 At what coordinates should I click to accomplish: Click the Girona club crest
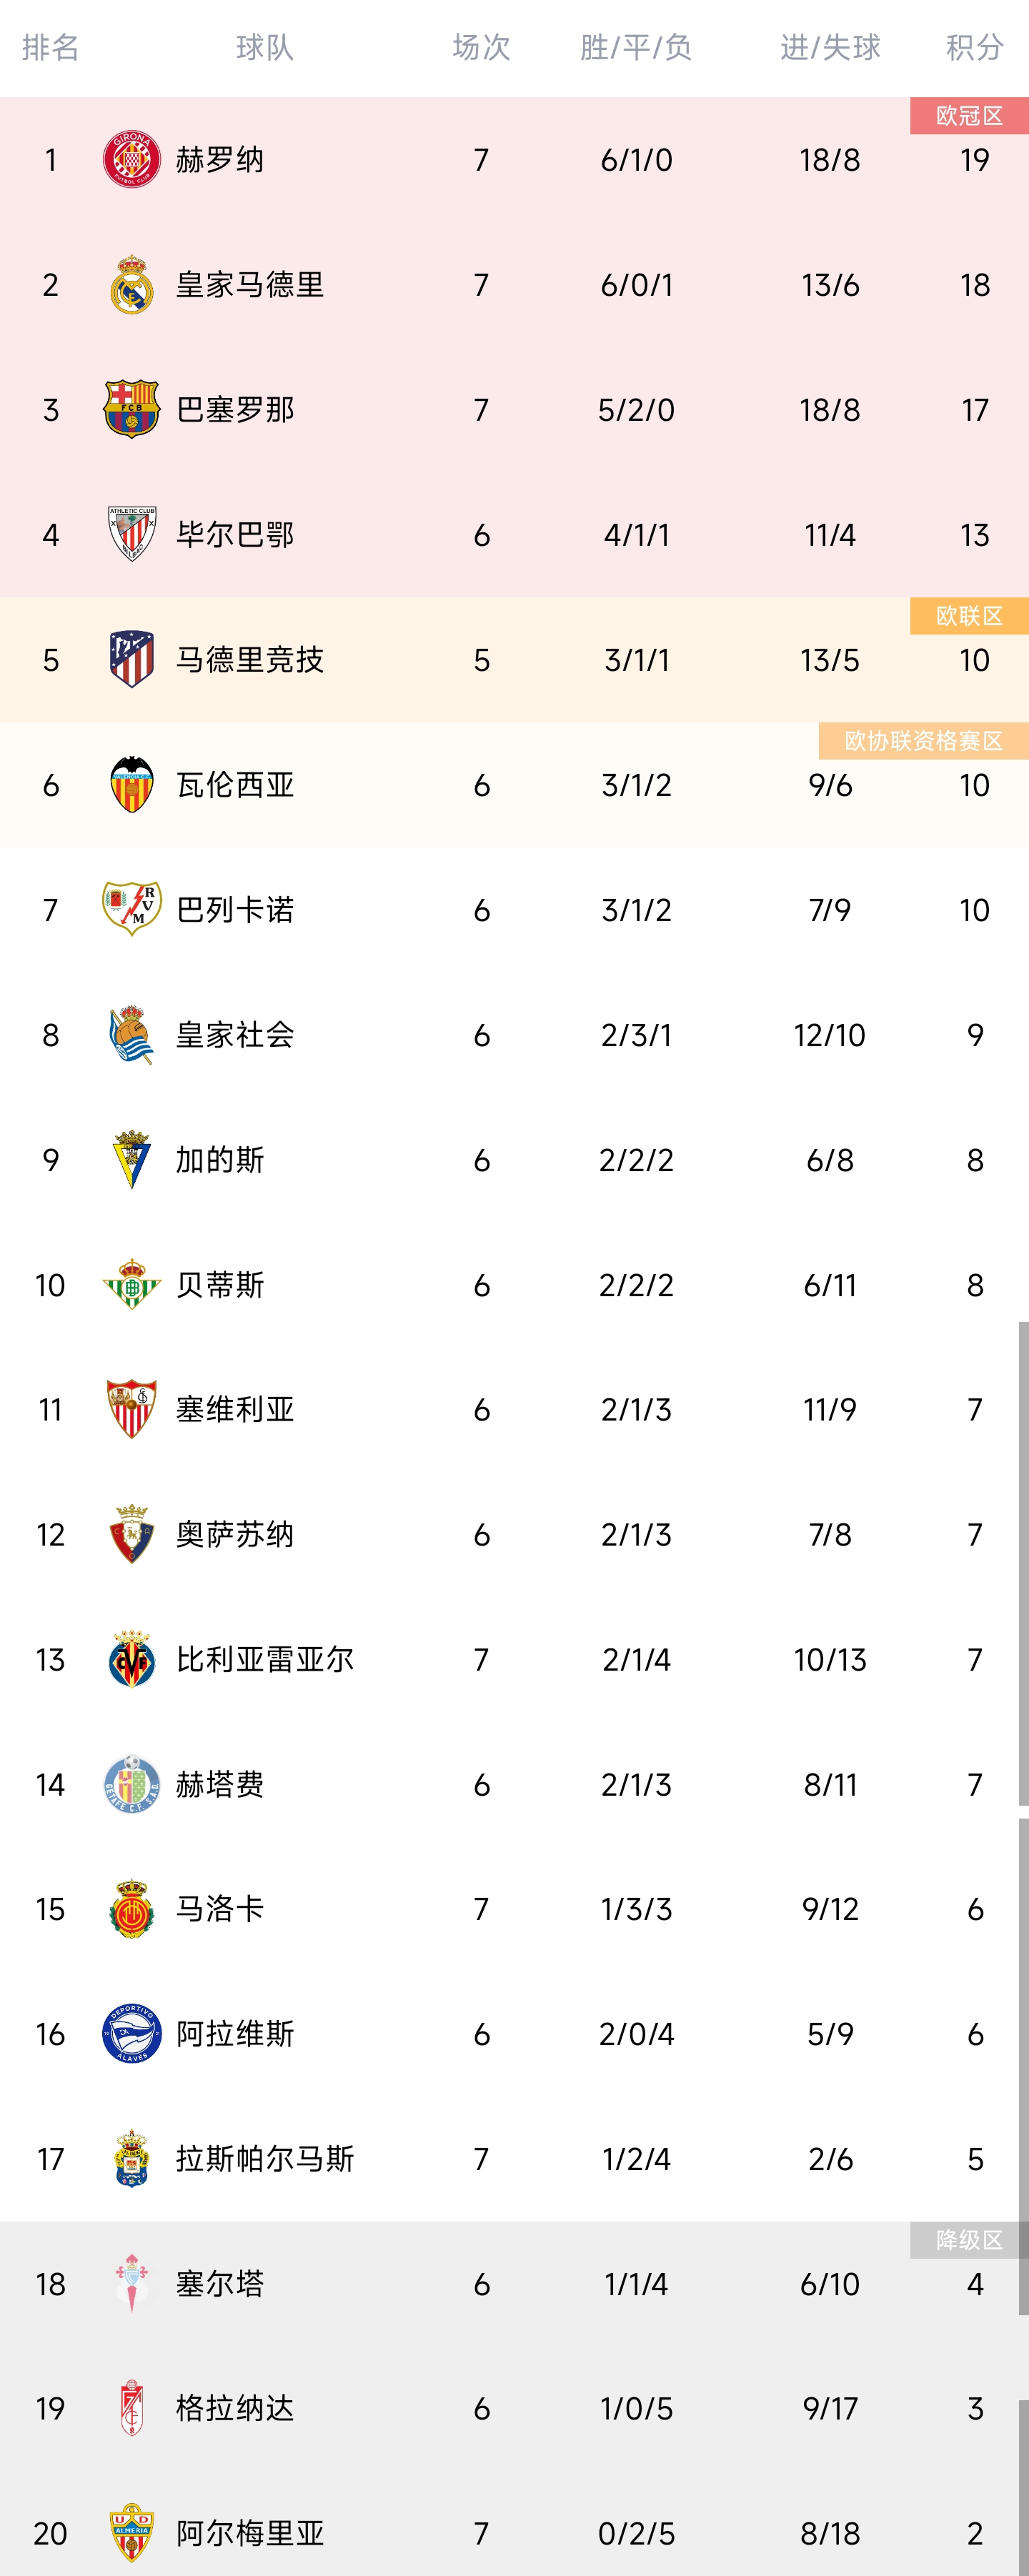pos(131,159)
